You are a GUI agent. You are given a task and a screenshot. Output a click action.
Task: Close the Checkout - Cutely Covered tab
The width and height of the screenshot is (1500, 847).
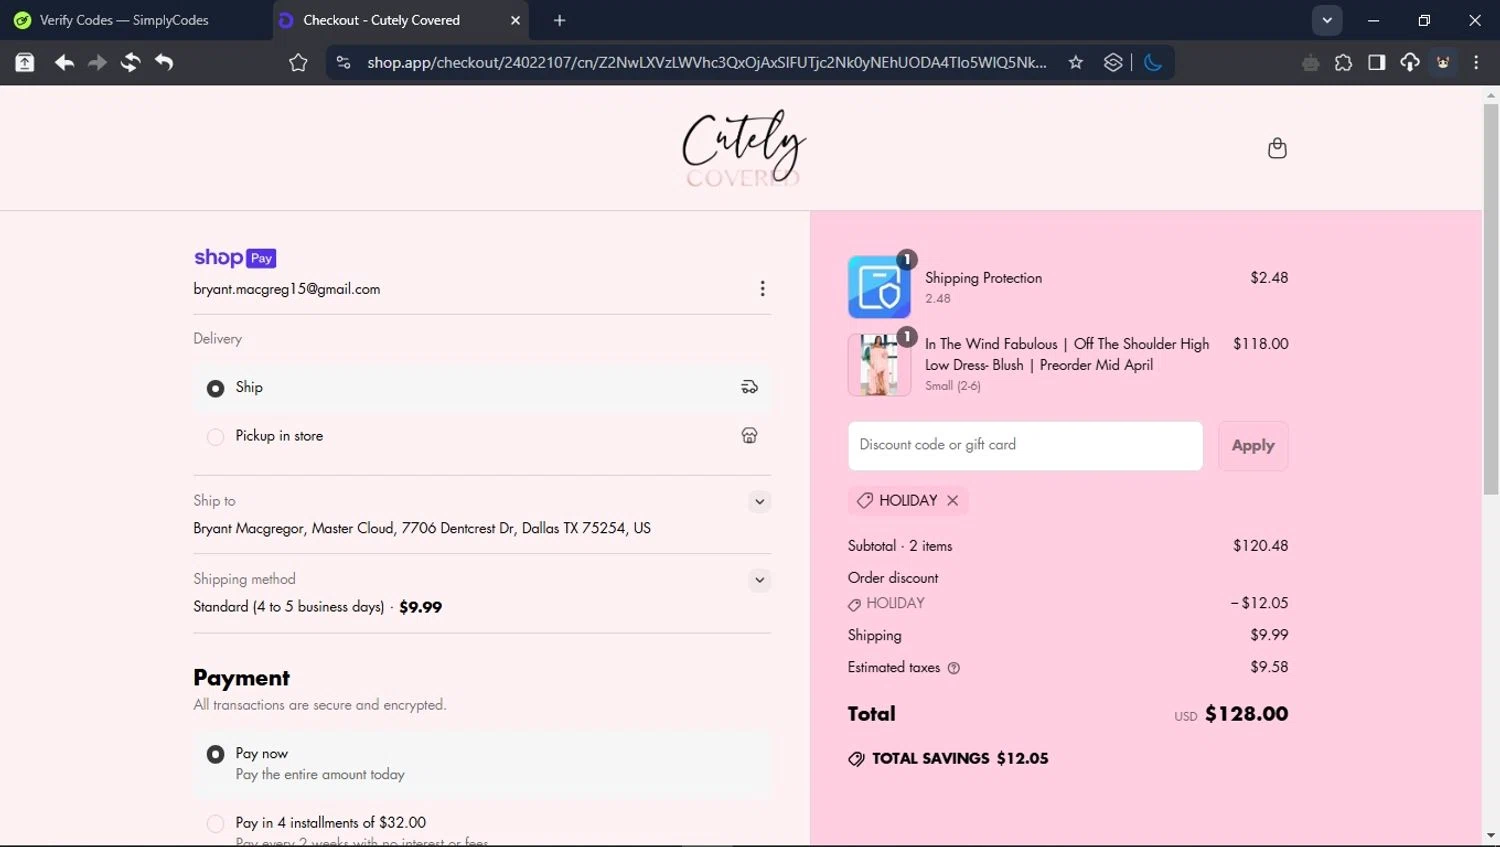click(516, 20)
